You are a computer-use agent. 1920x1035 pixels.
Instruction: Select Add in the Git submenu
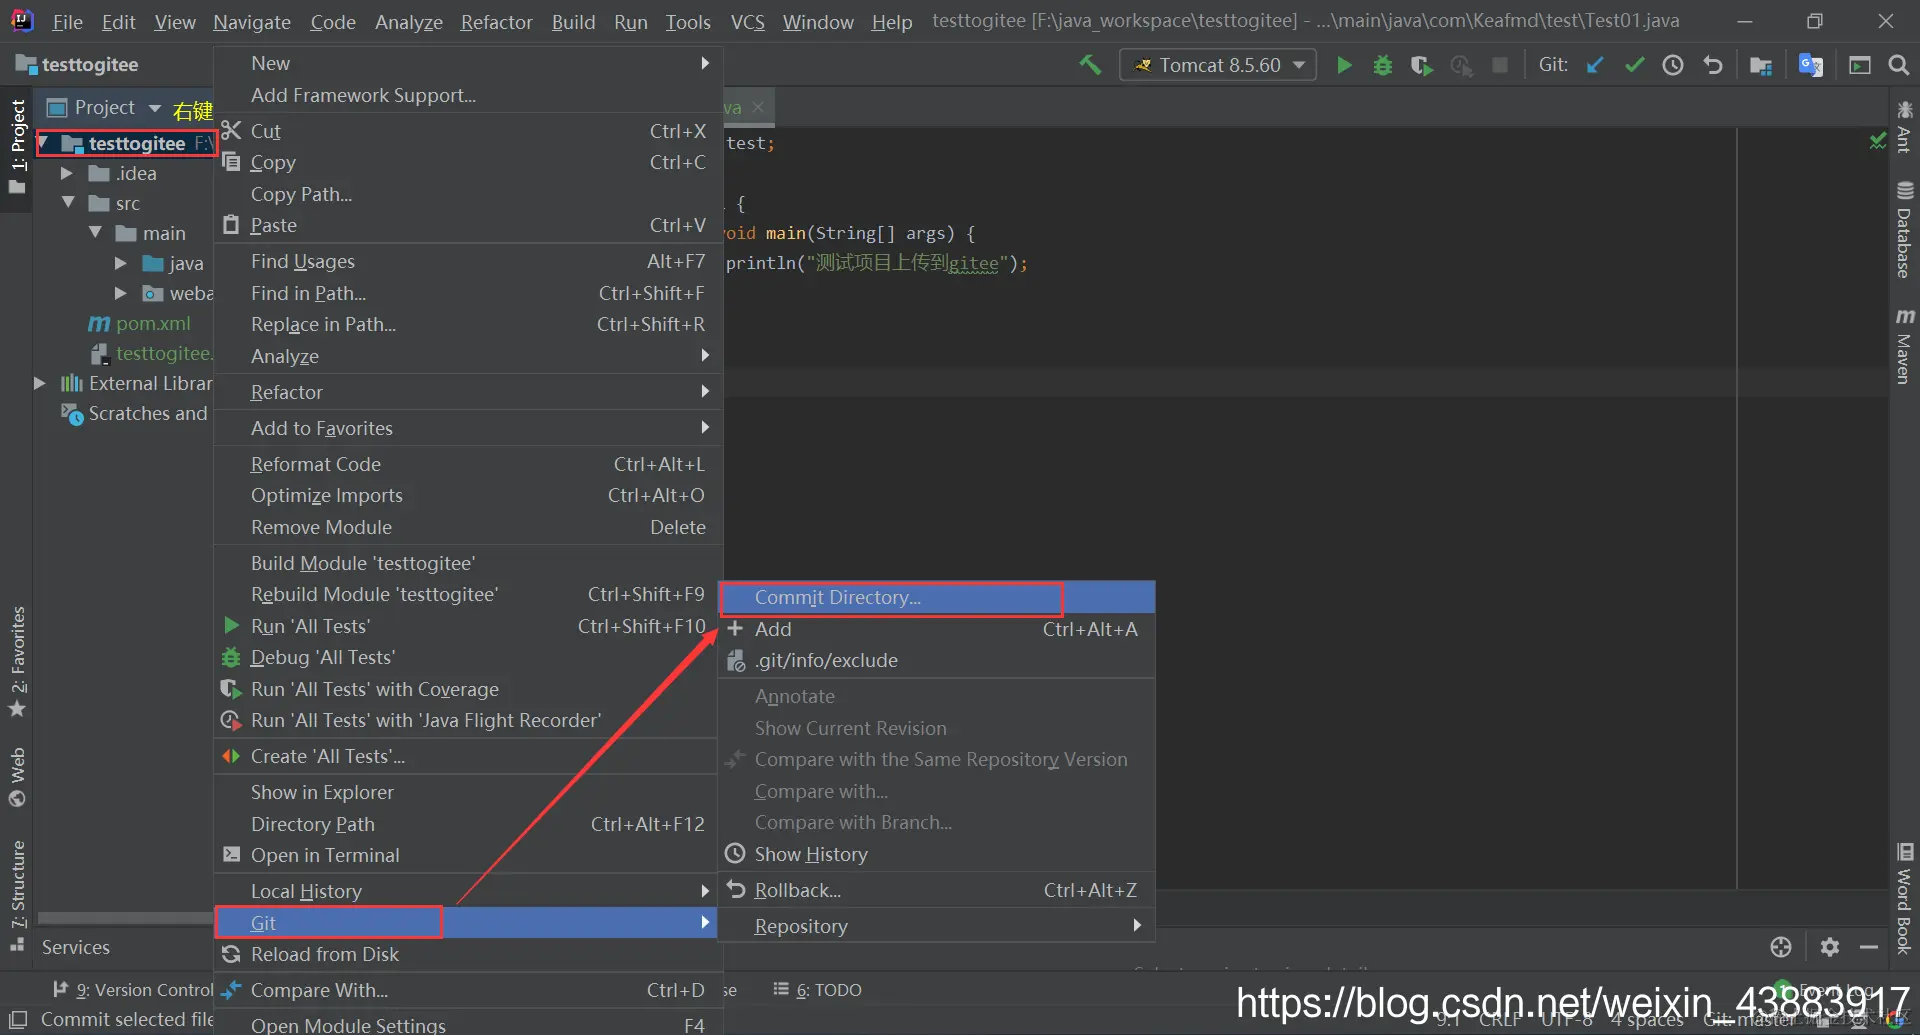point(937,629)
